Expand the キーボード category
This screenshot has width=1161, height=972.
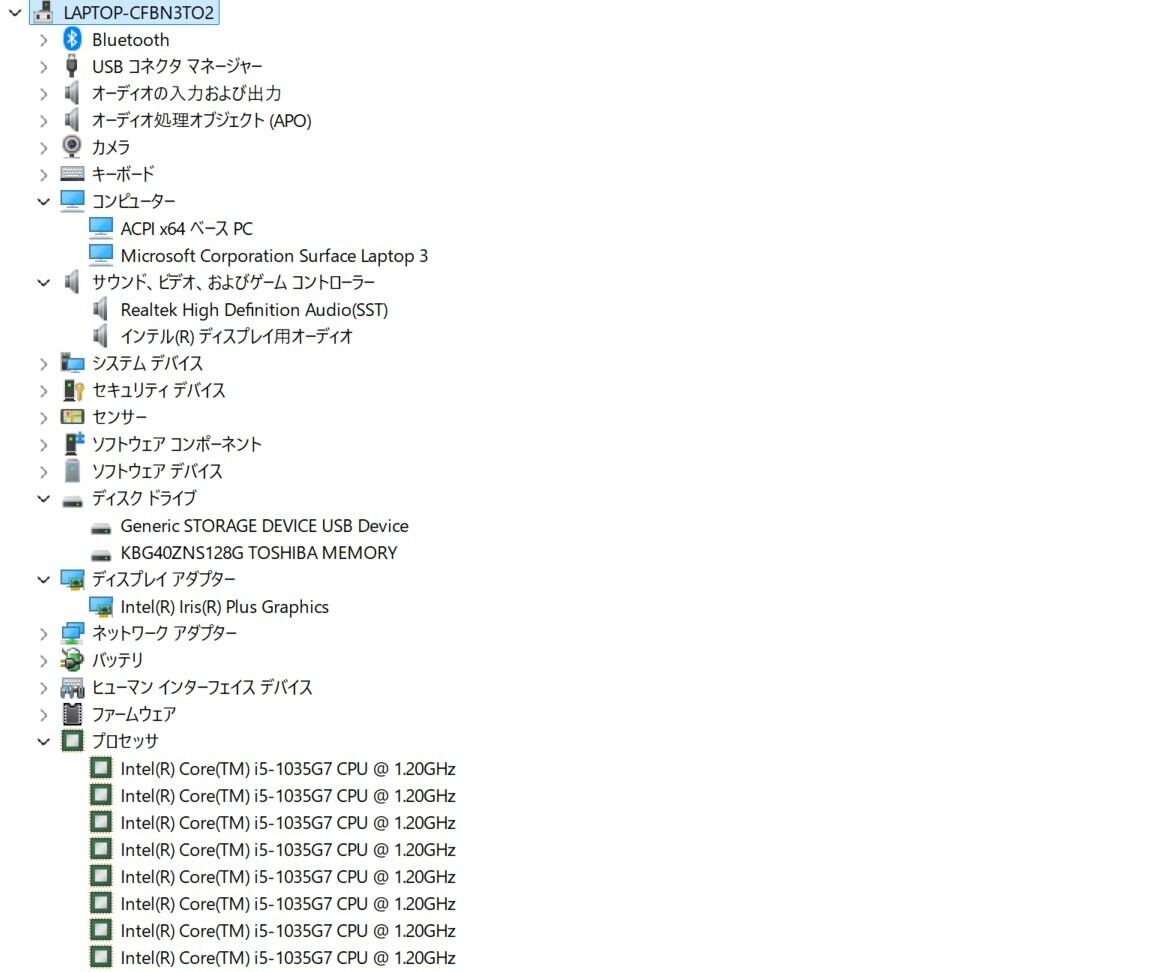tap(44, 175)
